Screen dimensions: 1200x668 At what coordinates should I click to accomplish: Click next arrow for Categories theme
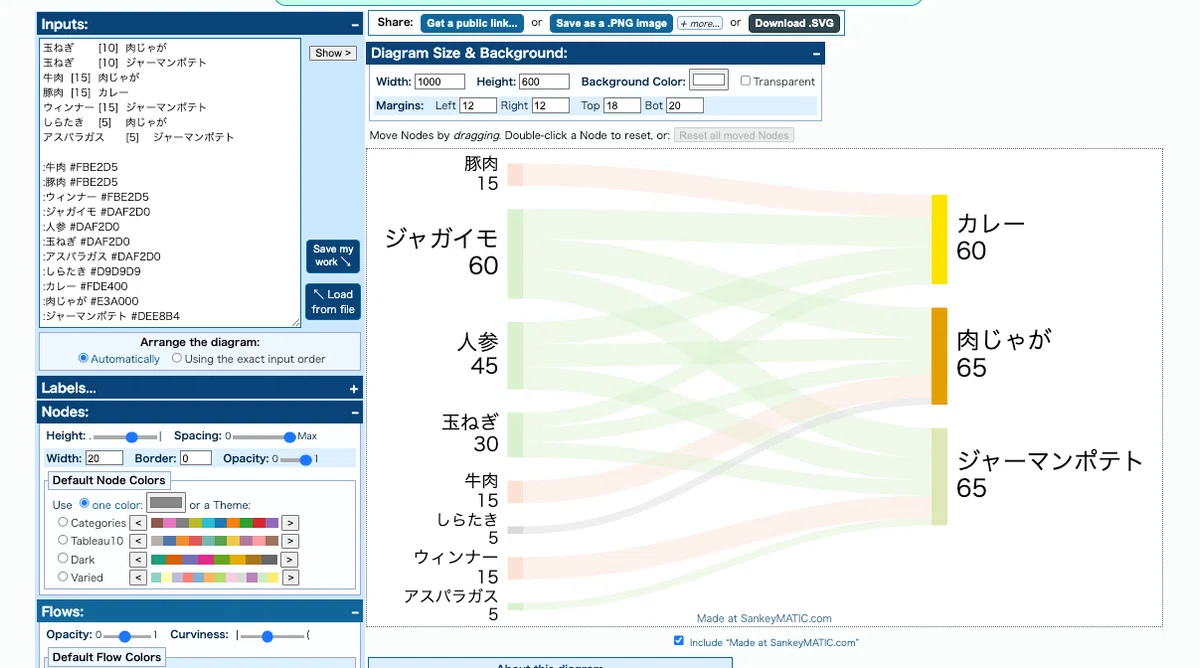click(x=290, y=523)
